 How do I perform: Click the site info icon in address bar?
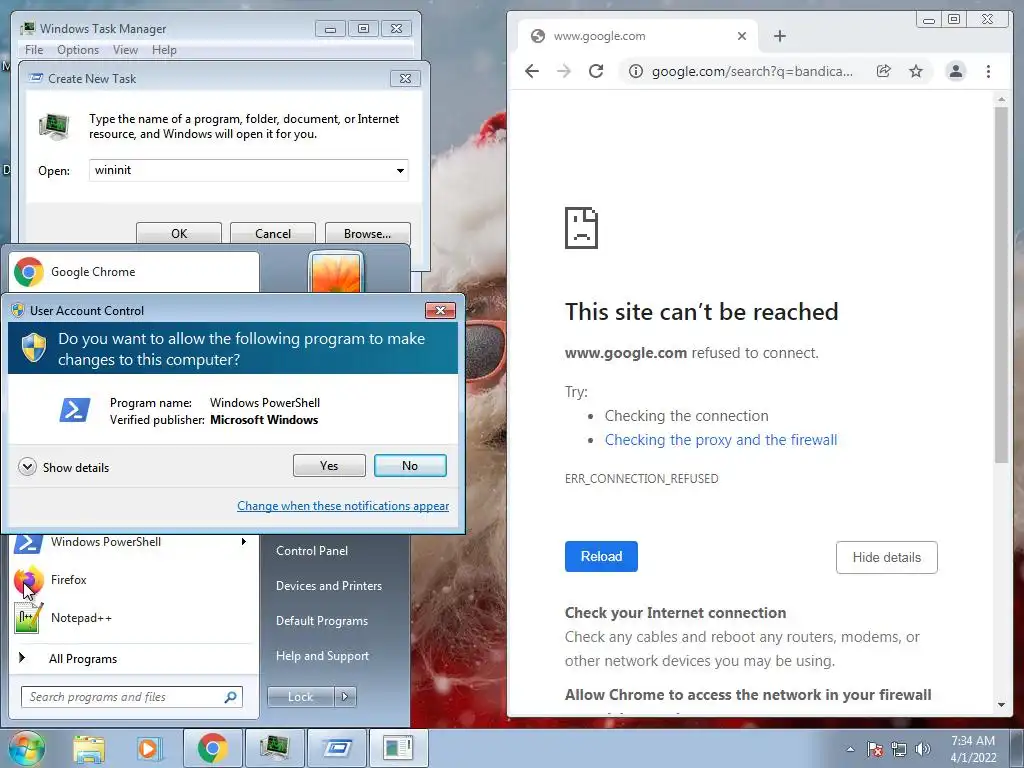tap(635, 71)
